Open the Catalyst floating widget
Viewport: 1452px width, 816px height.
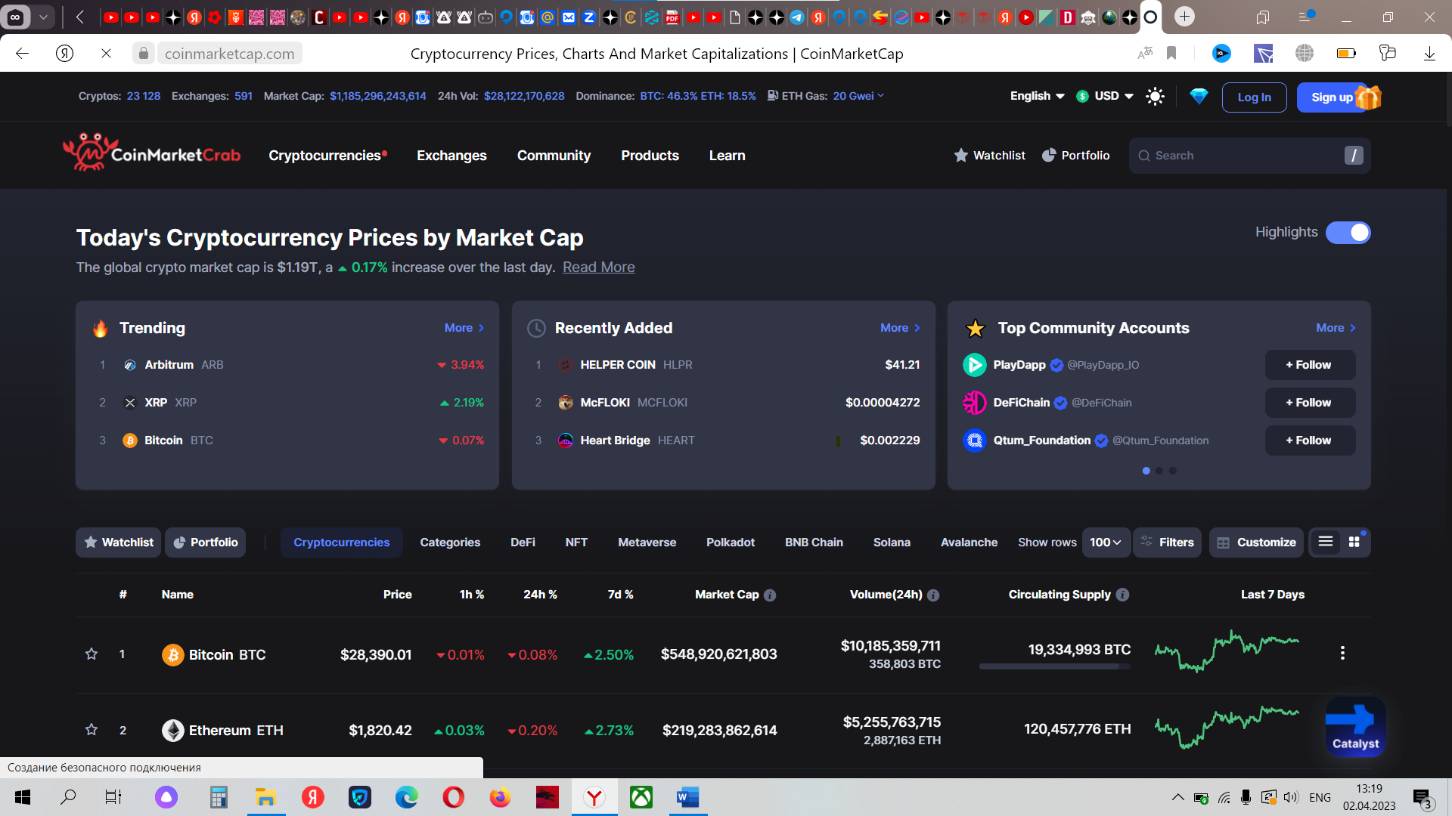tap(1355, 727)
